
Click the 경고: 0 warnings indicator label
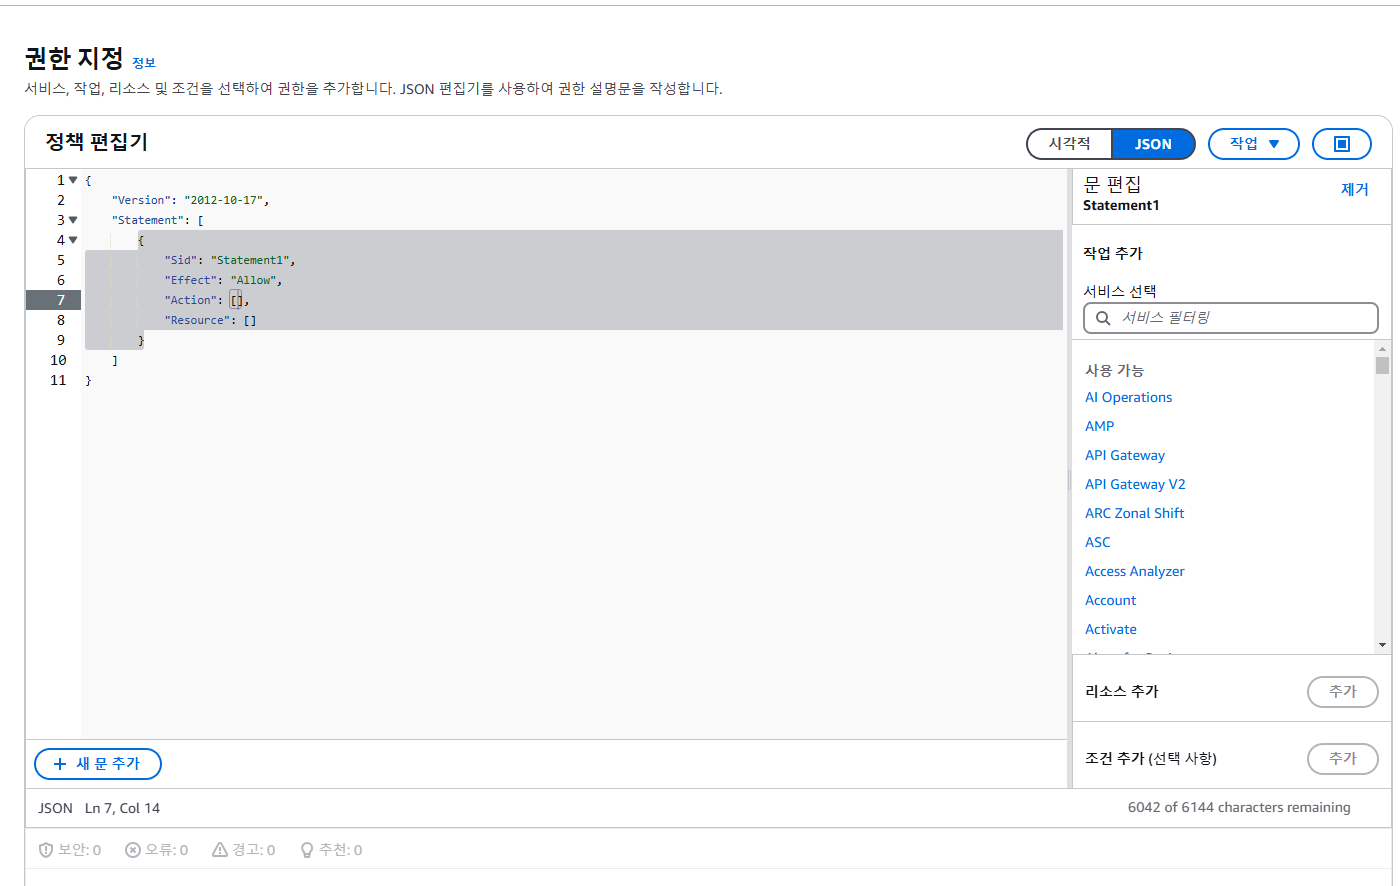tap(253, 850)
